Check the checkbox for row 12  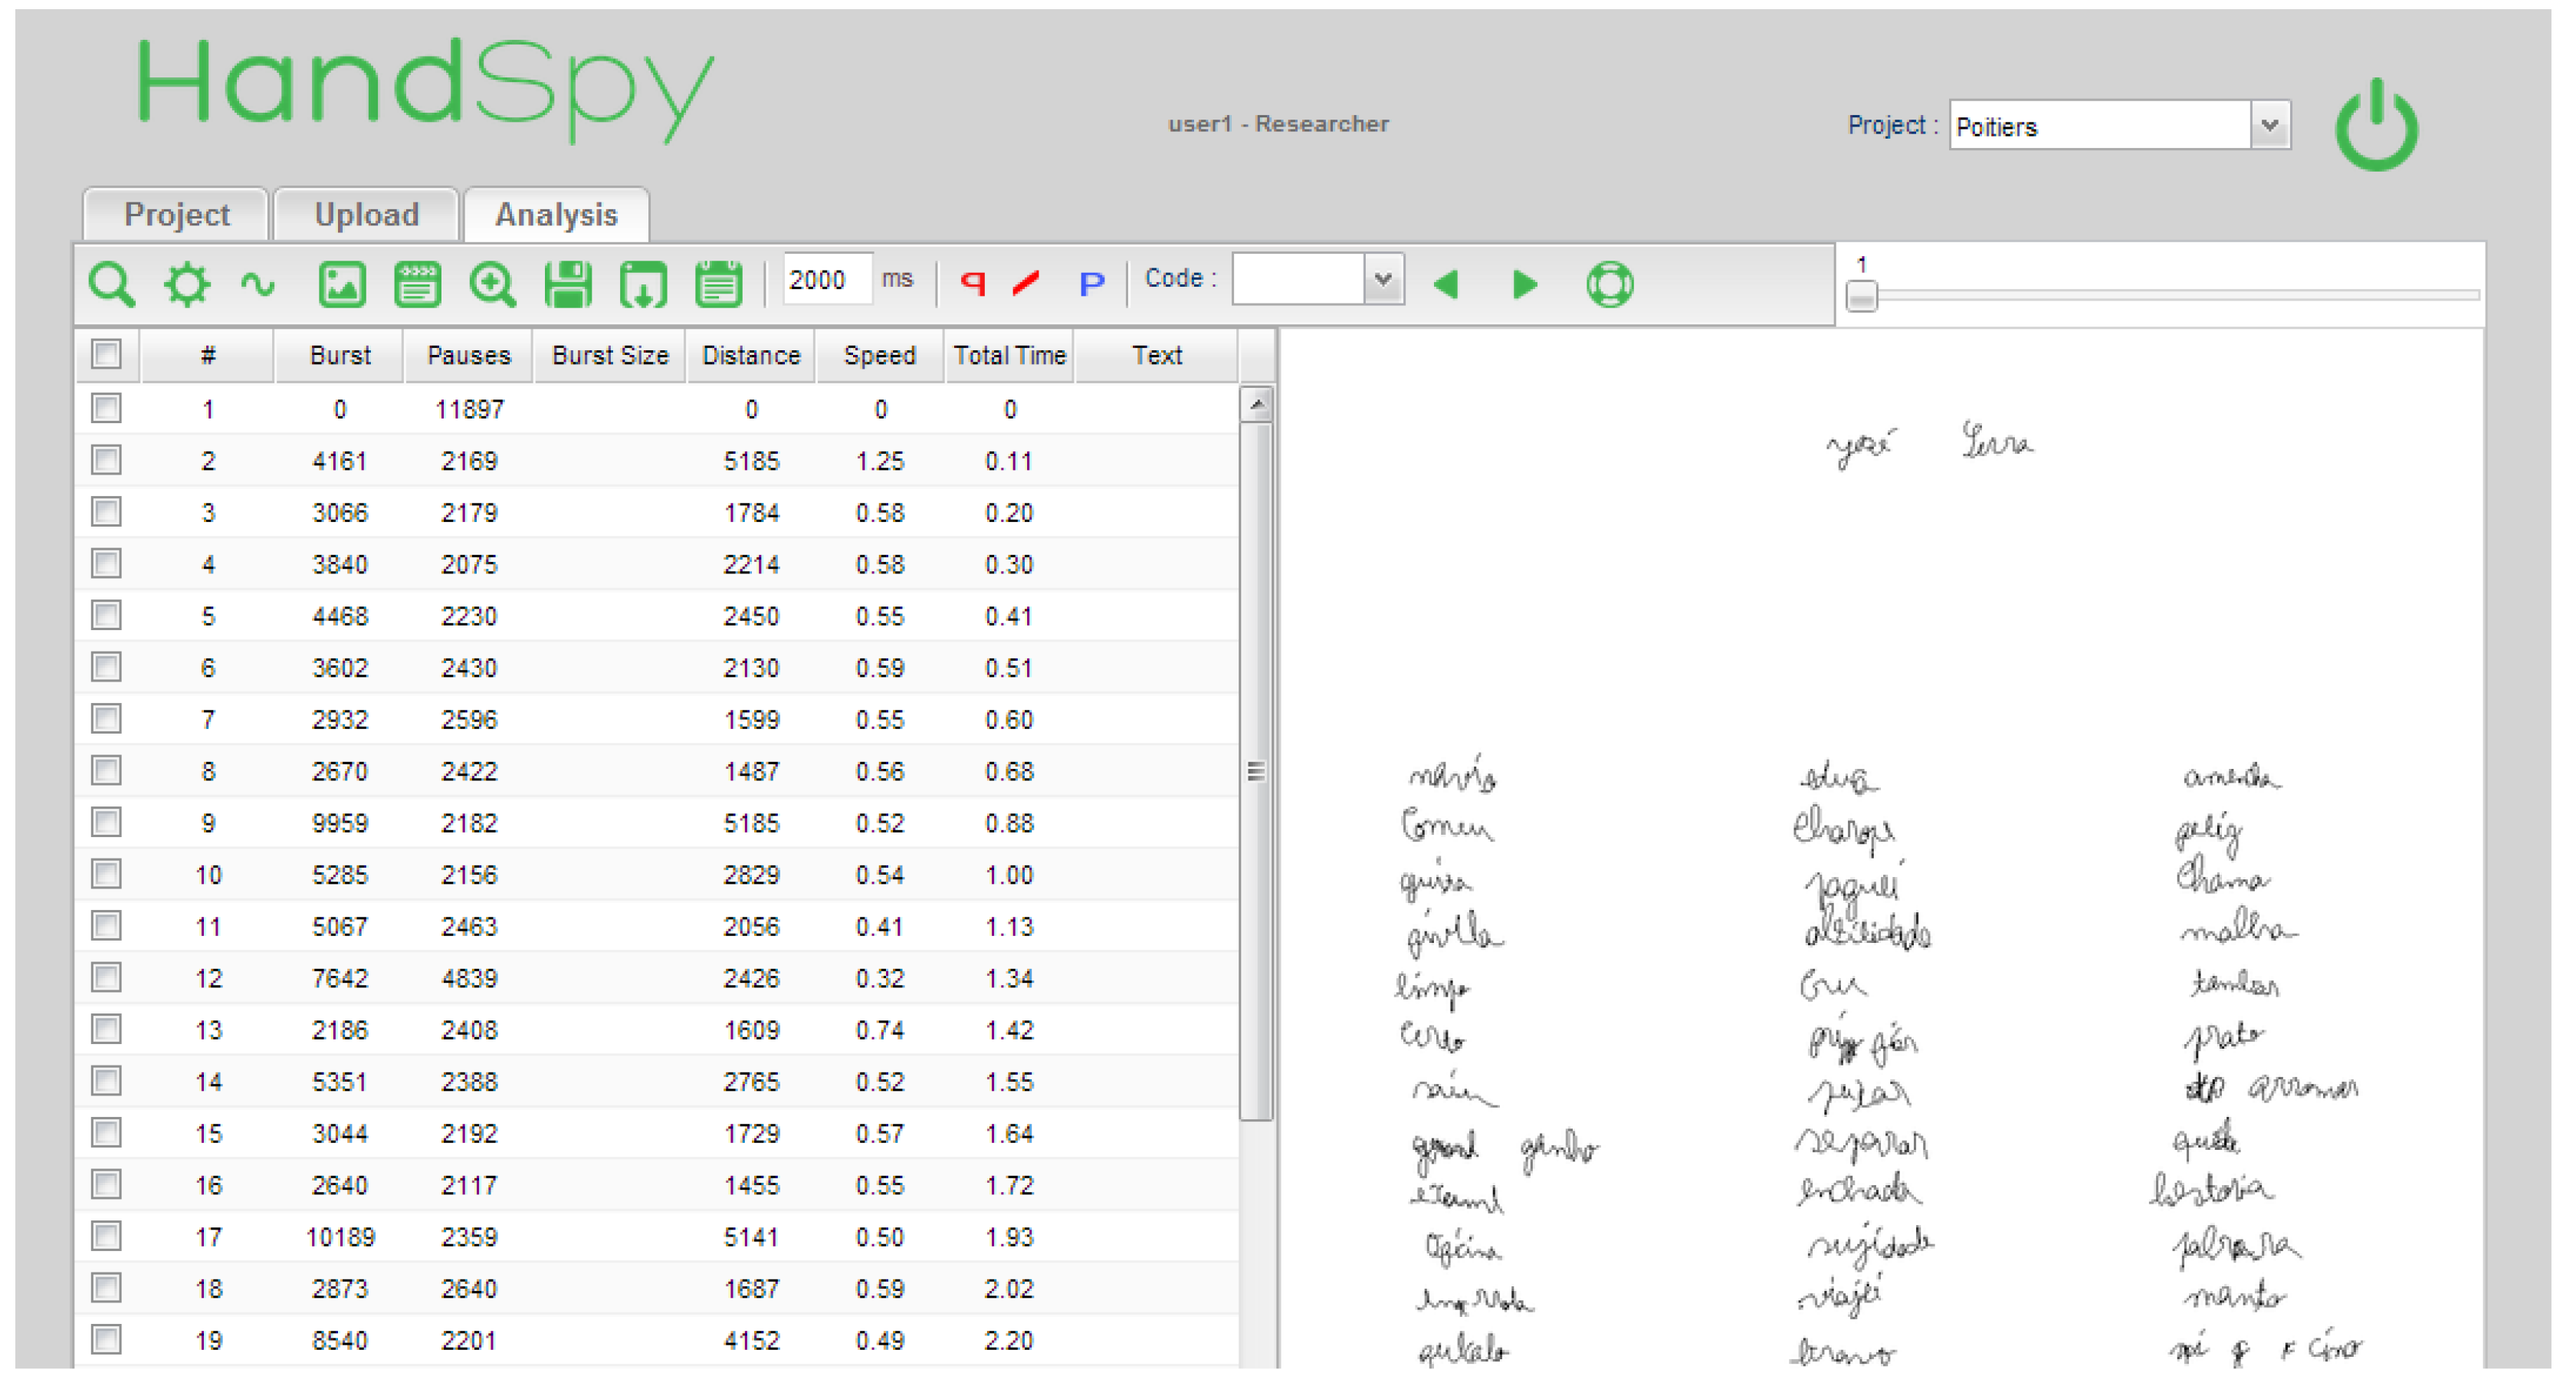(106, 977)
